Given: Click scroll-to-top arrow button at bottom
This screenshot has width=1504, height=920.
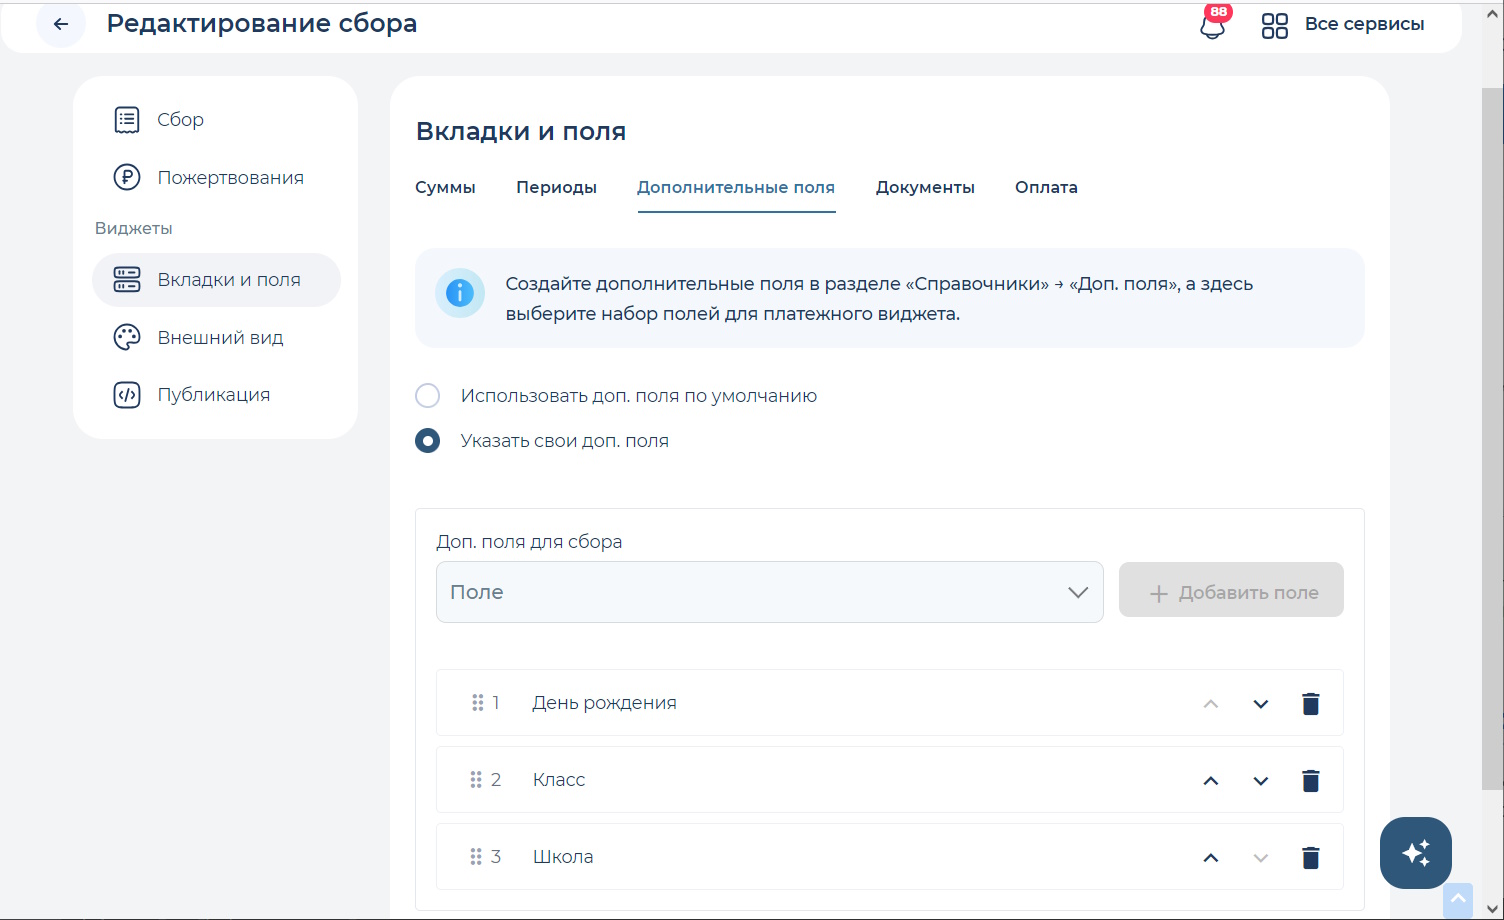Looking at the screenshot, I should (1458, 900).
